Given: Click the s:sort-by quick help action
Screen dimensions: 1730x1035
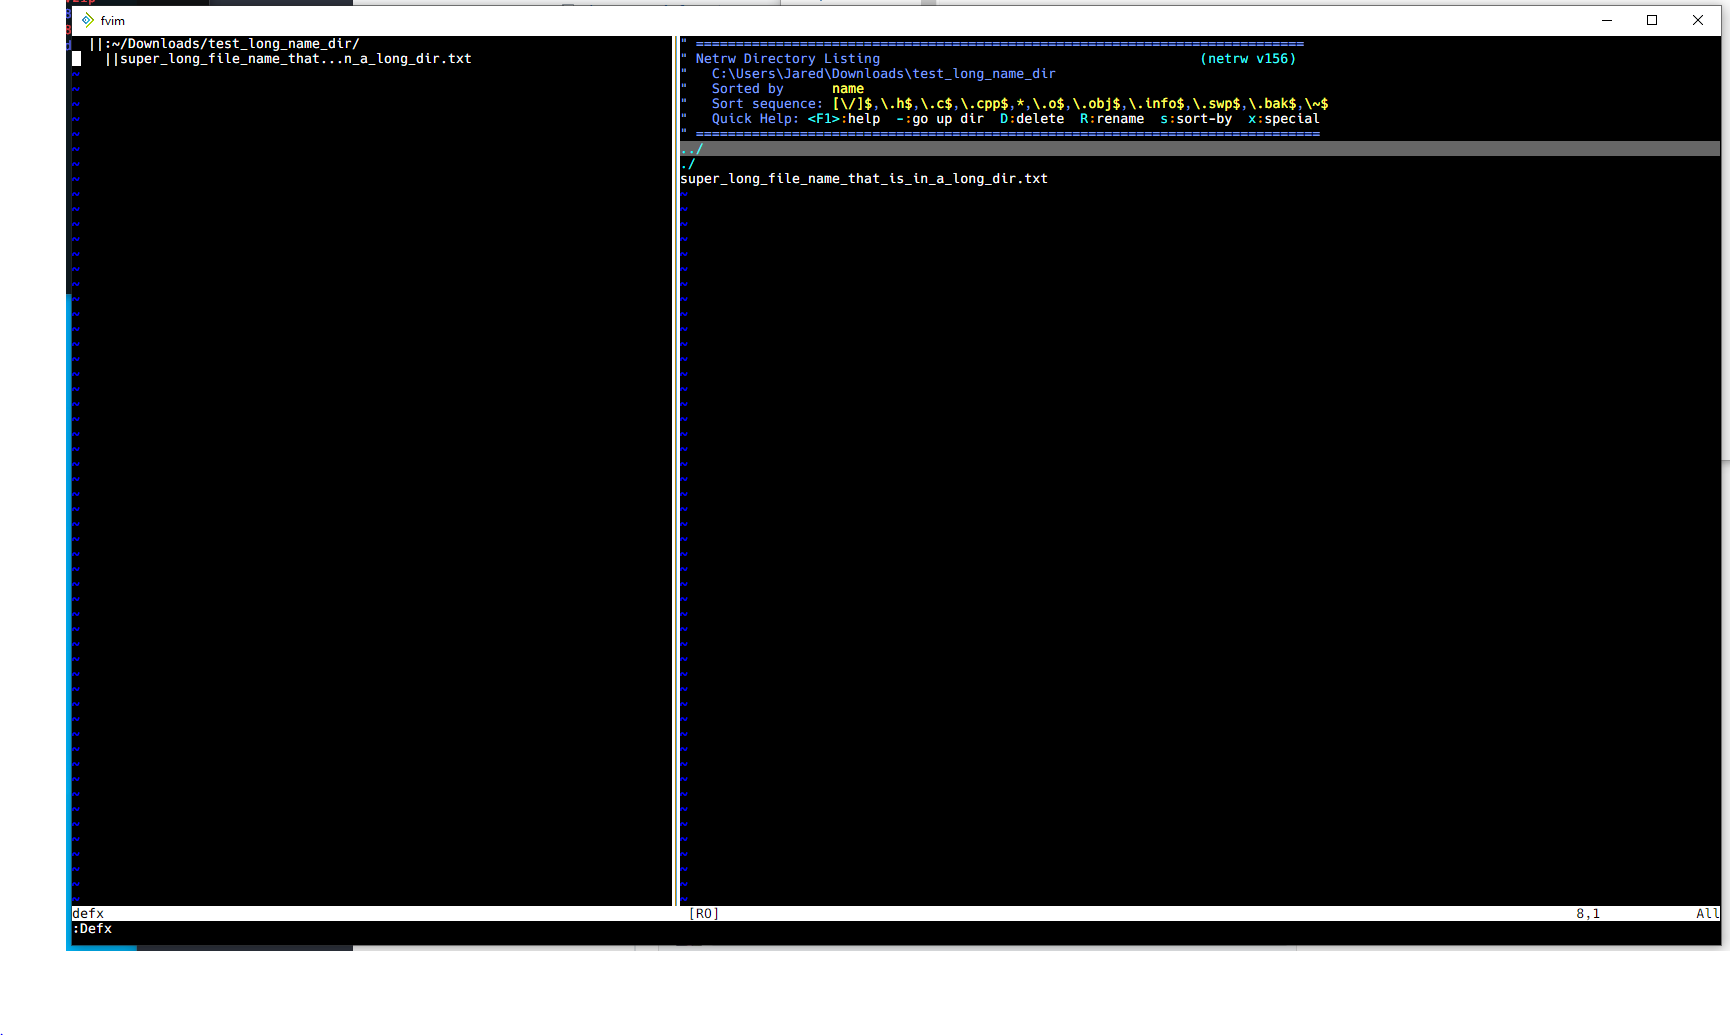Looking at the screenshot, I should (x=1197, y=118).
